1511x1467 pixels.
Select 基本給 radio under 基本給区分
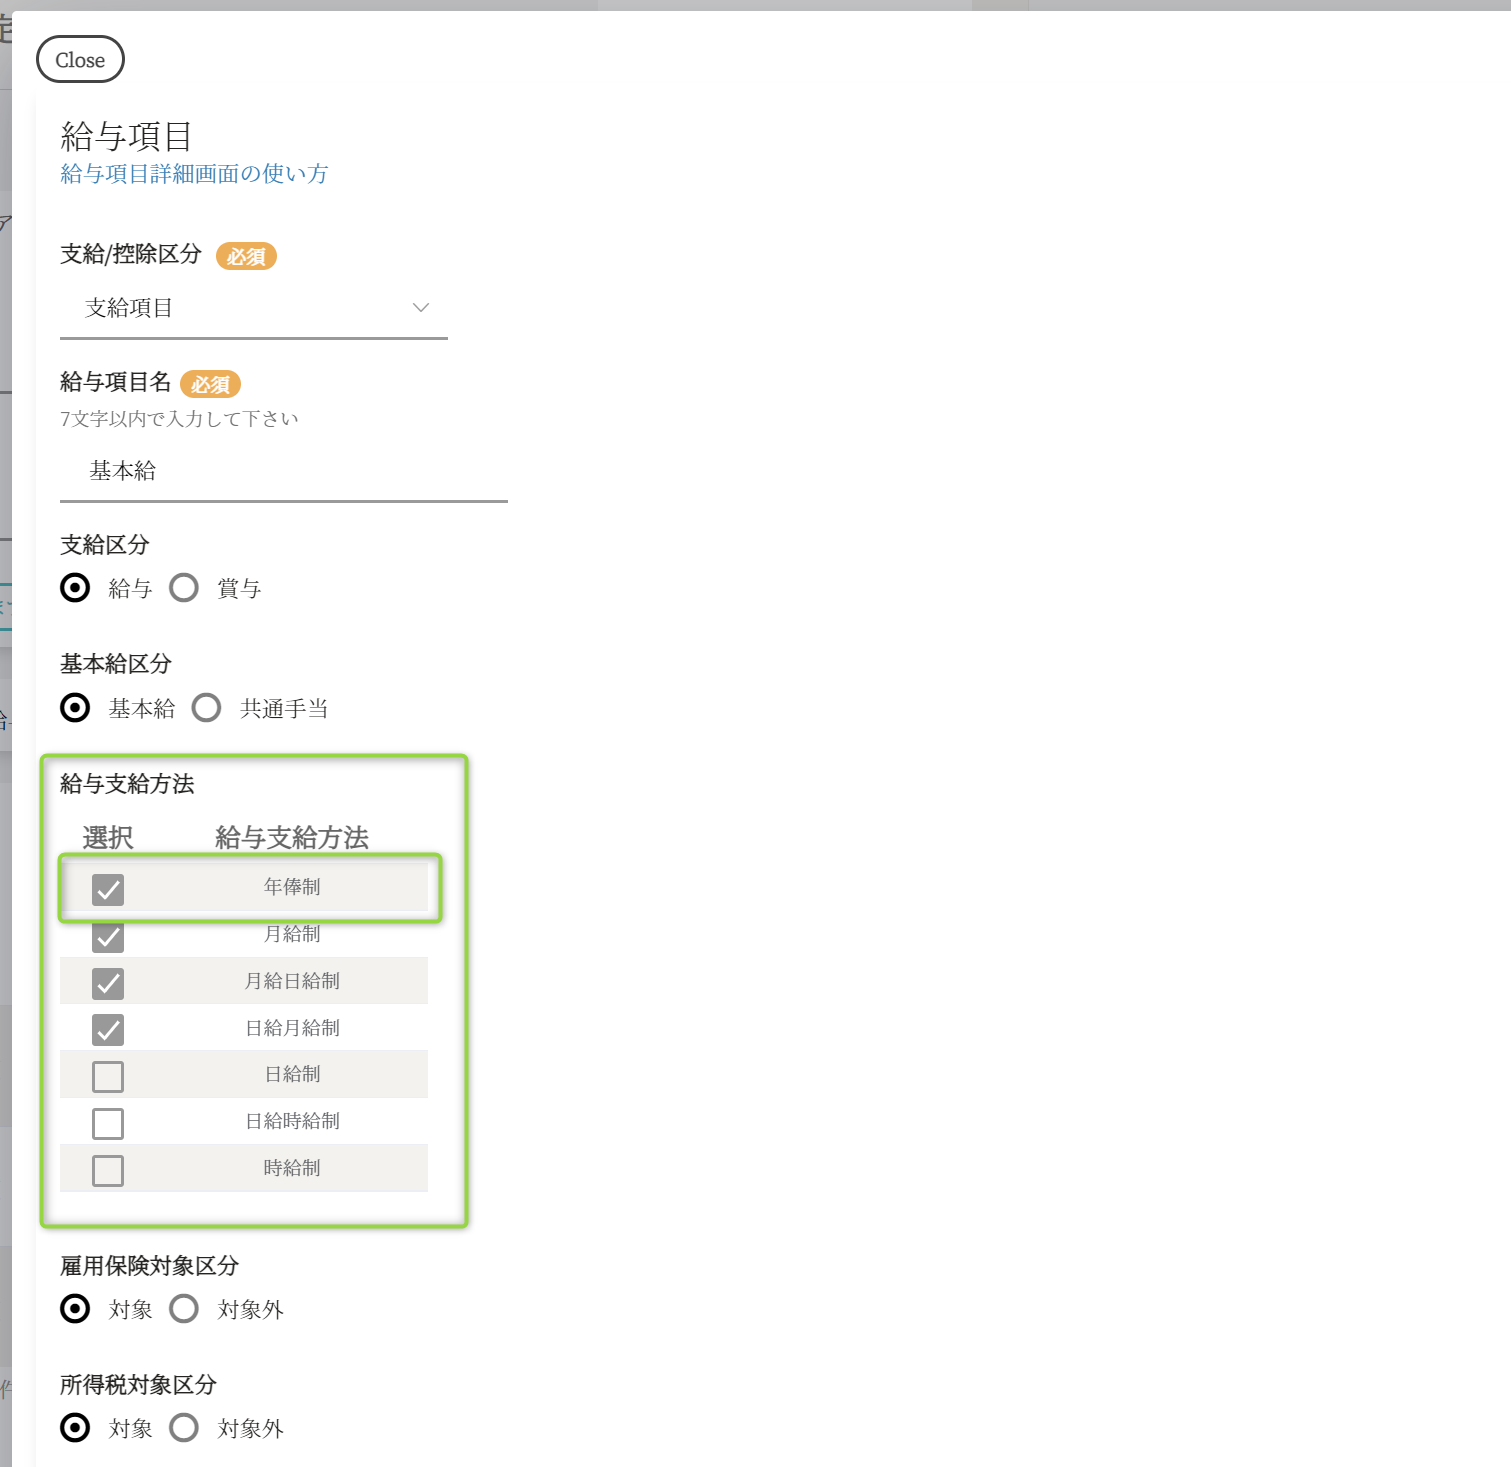[75, 708]
